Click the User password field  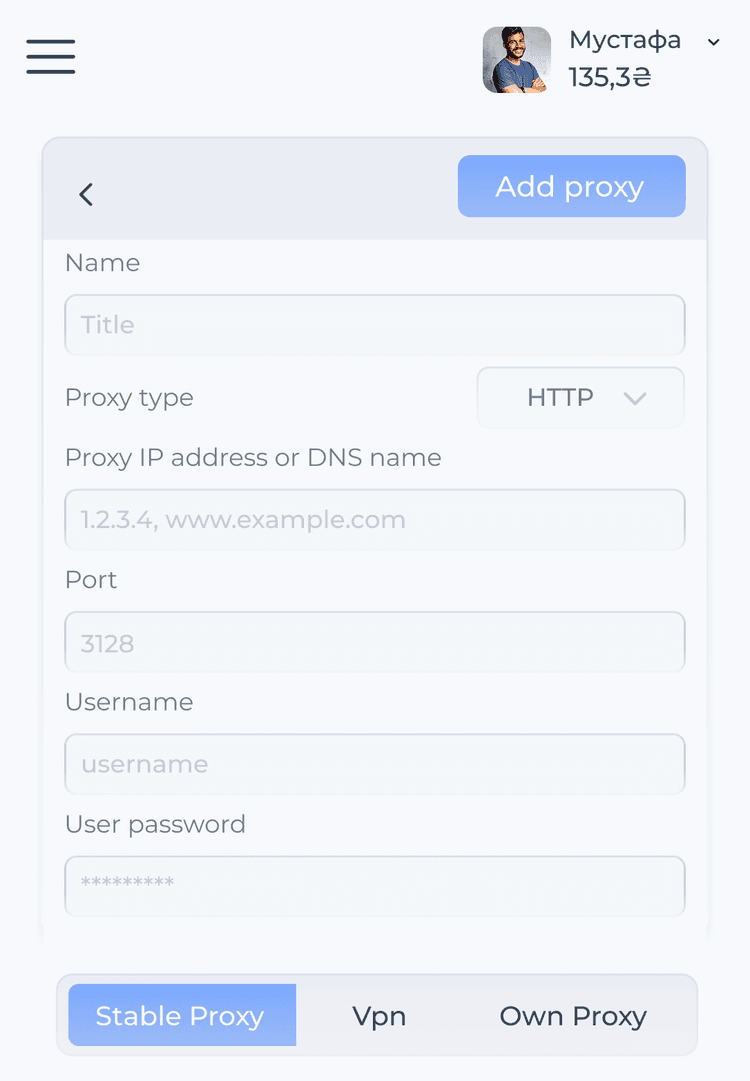coord(374,886)
